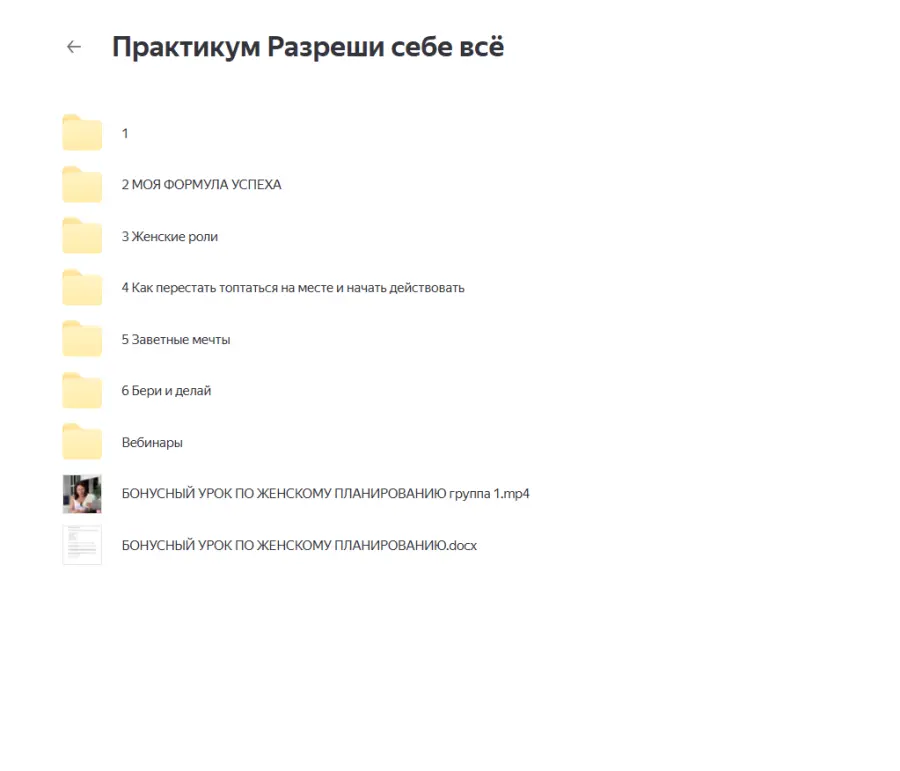This screenshot has height=771, width=900.
Task: Click the mp4 file name "БОНУСНЫЙ УРОК ПО ЖЕНСКОМУ ПЛАНИРОВАНИЮ группа 1"
Action: (325, 493)
